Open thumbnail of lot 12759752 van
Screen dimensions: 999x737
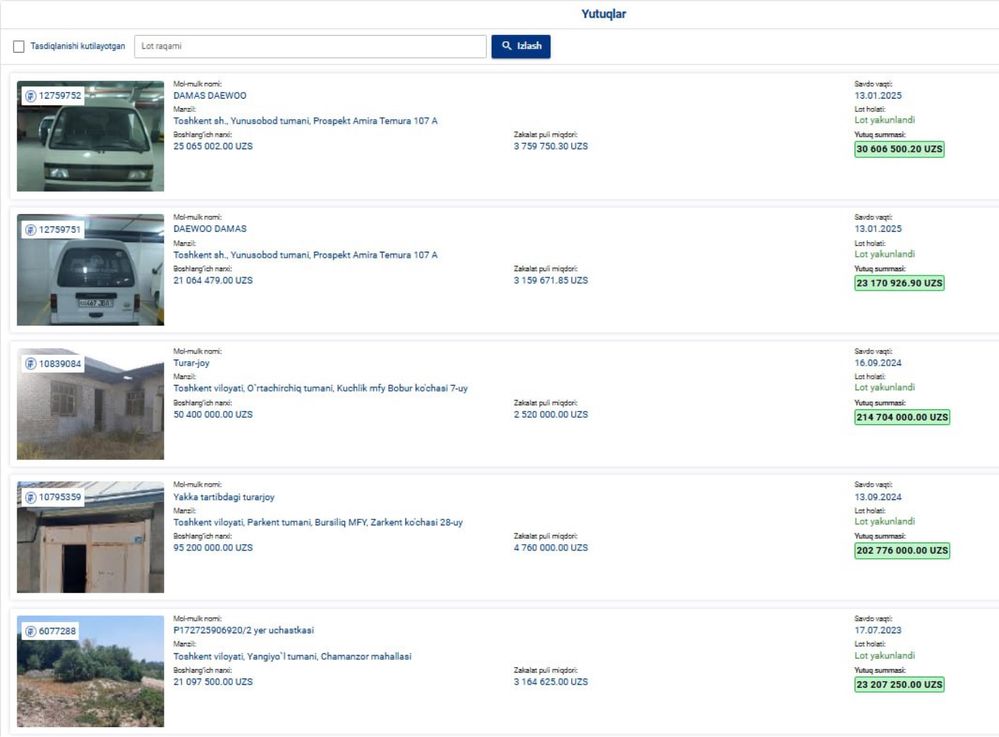tap(90, 136)
